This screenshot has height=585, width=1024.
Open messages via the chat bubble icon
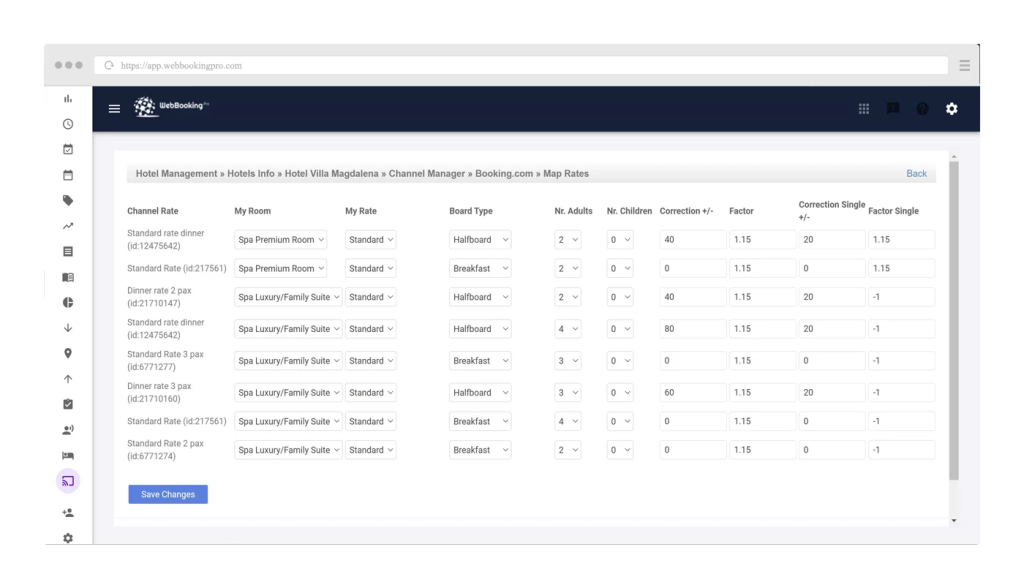[893, 108]
